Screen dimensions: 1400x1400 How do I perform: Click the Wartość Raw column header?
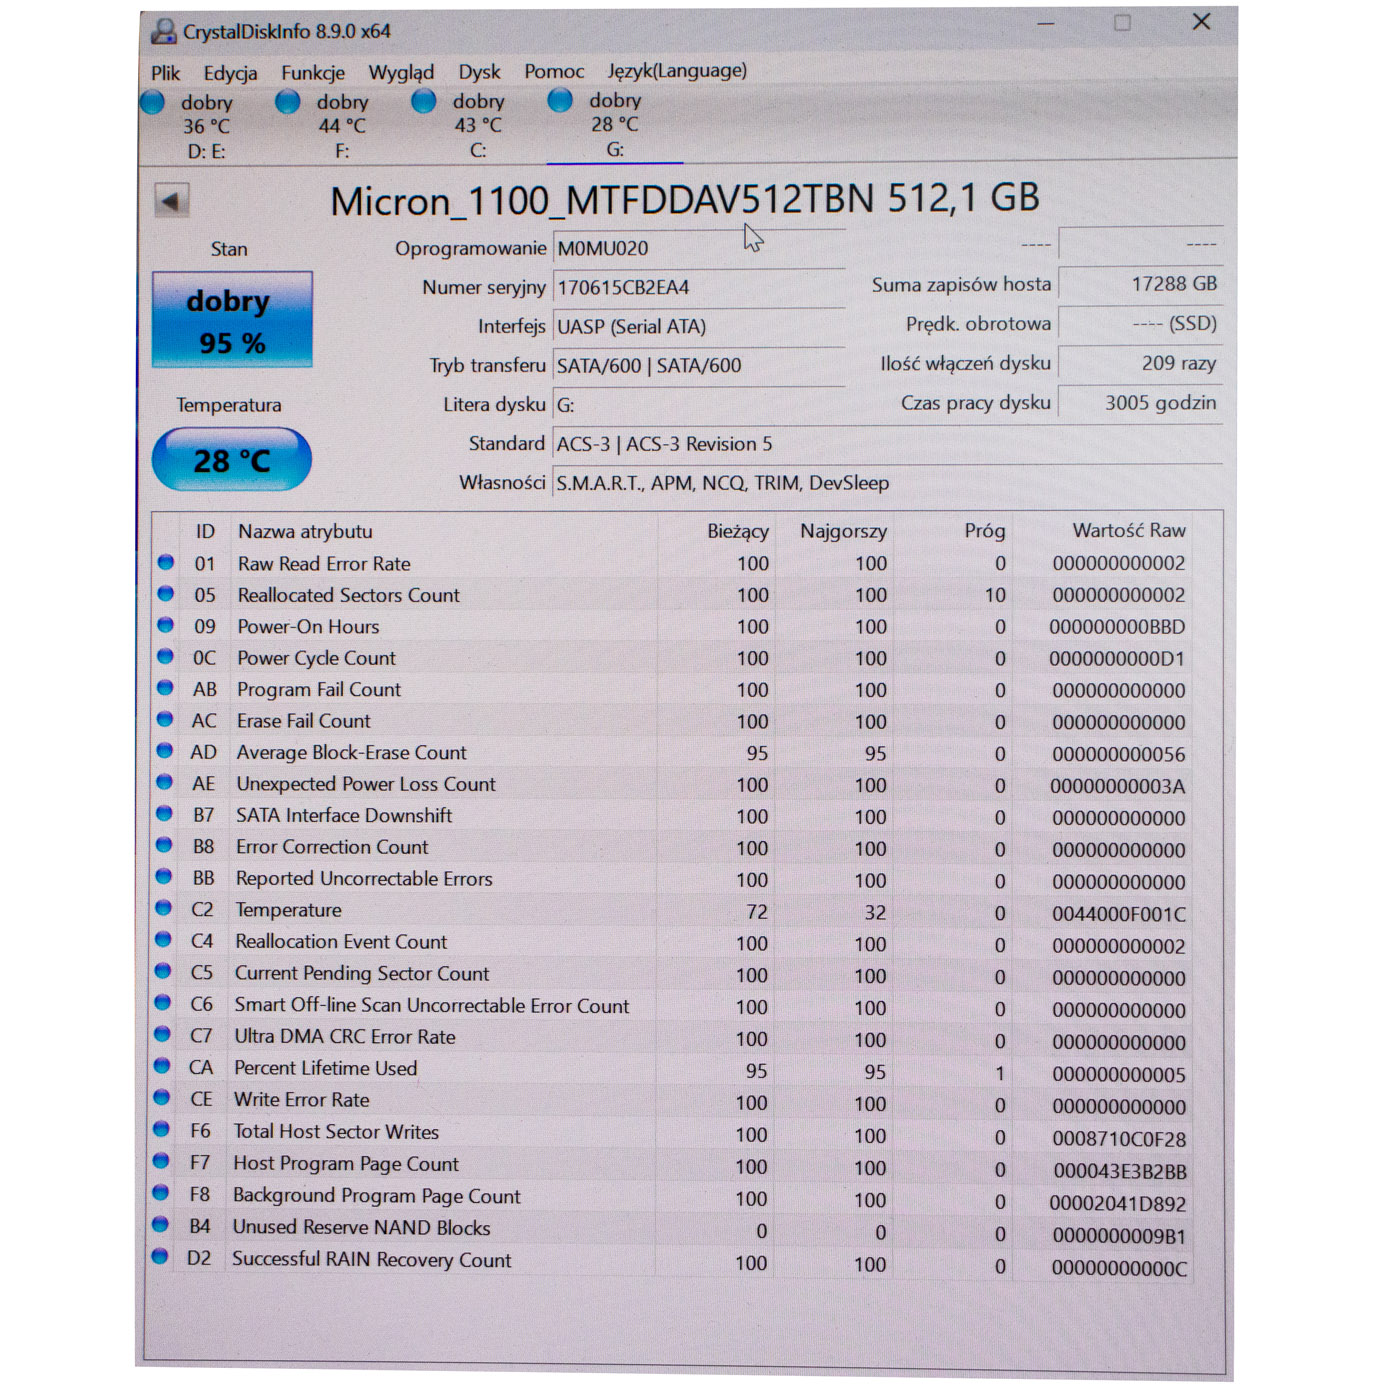pos(1129,530)
